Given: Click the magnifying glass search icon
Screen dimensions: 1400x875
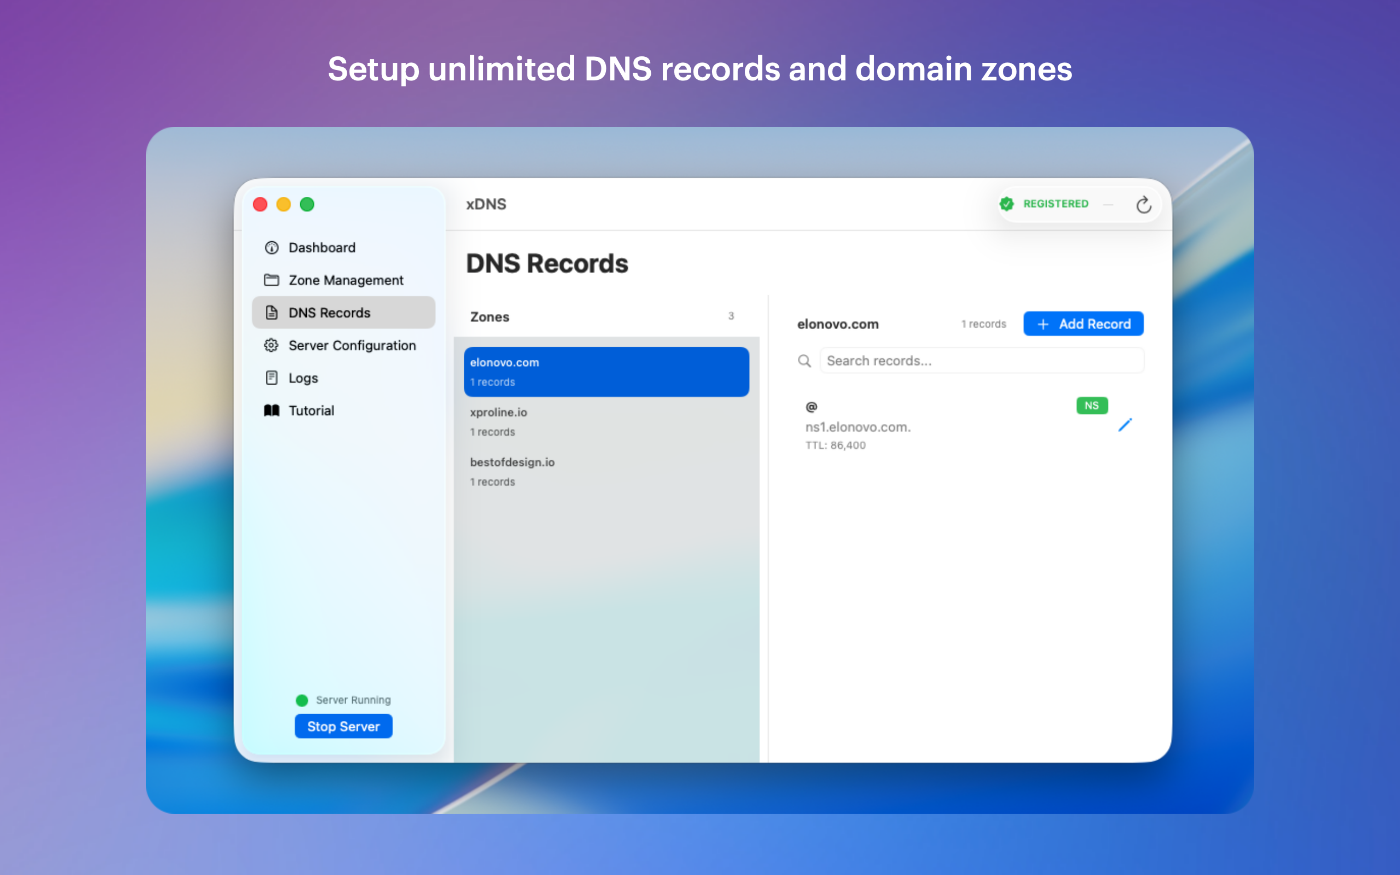Looking at the screenshot, I should point(804,361).
